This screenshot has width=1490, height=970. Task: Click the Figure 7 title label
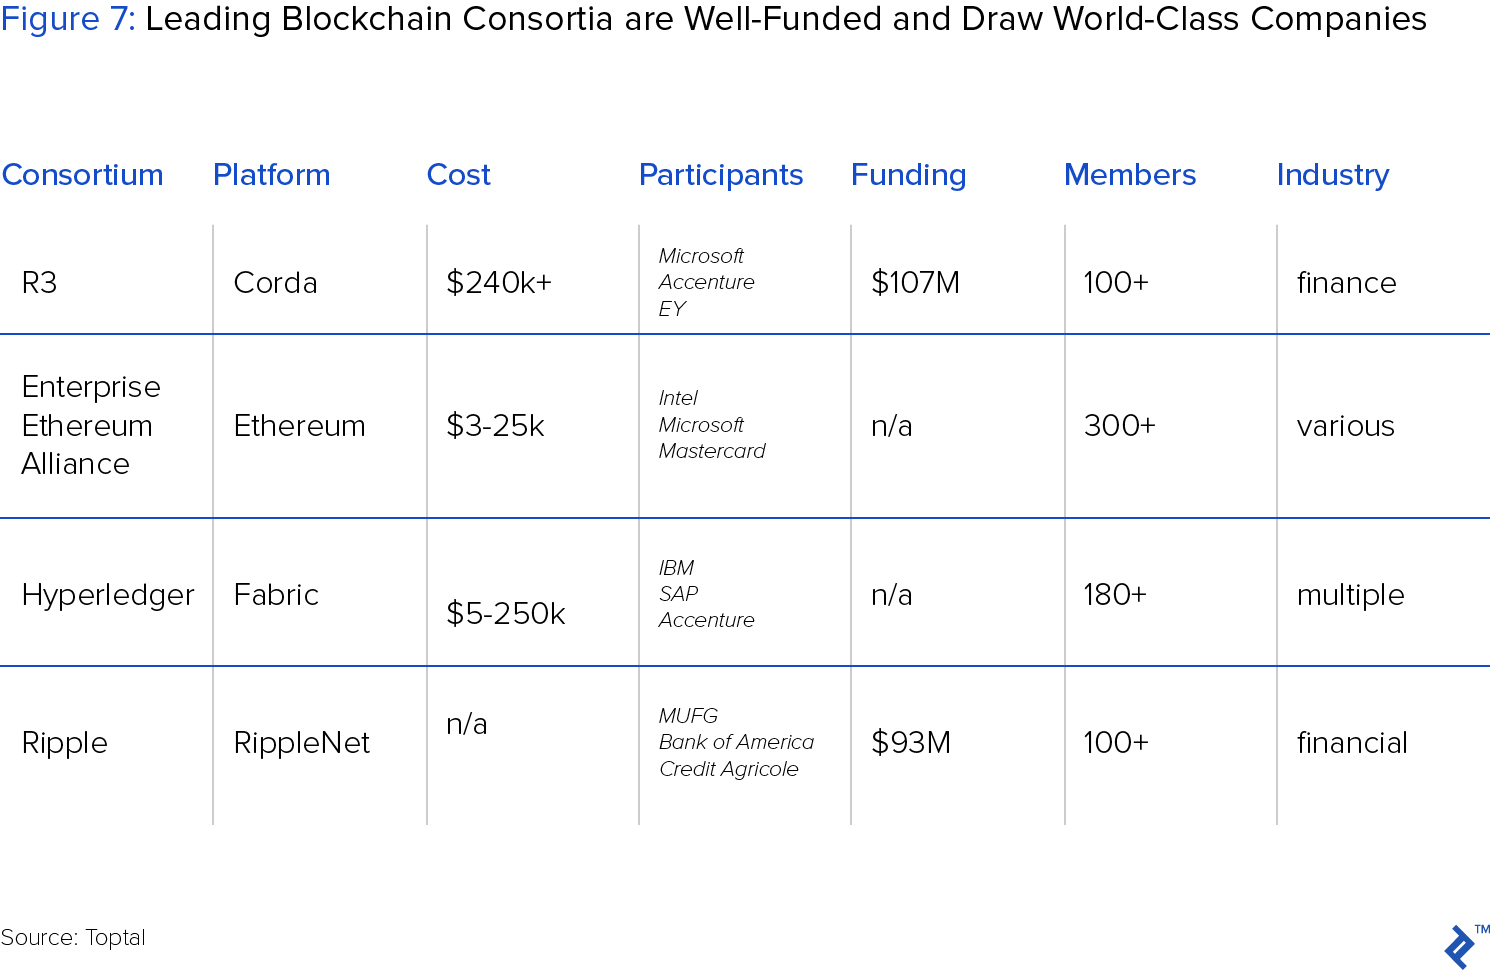[x=68, y=20]
